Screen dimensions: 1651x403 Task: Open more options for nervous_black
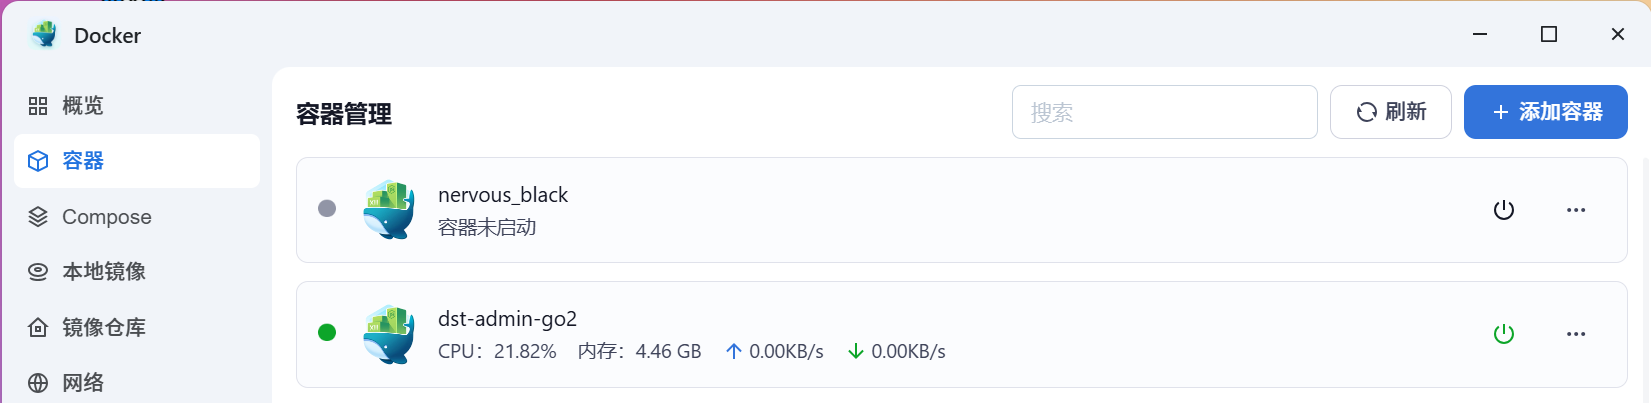[1576, 210]
